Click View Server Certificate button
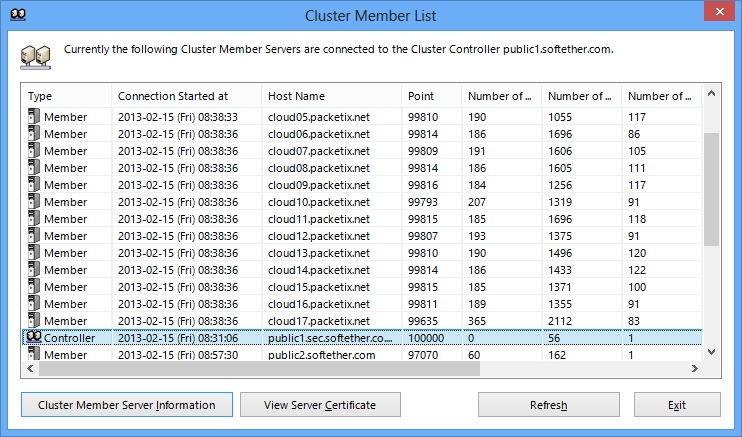This screenshot has width=742, height=437. tap(320, 405)
